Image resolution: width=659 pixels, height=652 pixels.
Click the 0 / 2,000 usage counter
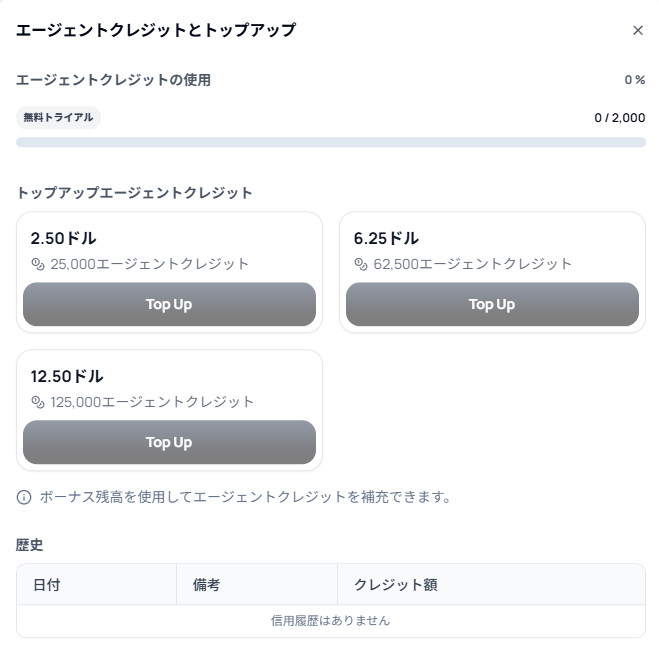pyautogui.click(x=619, y=117)
